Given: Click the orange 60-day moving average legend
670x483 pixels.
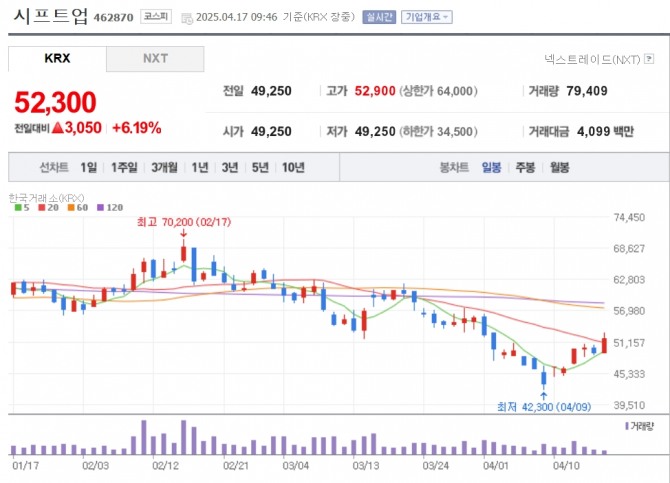Looking at the screenshot, I should (x=78, y=208).
